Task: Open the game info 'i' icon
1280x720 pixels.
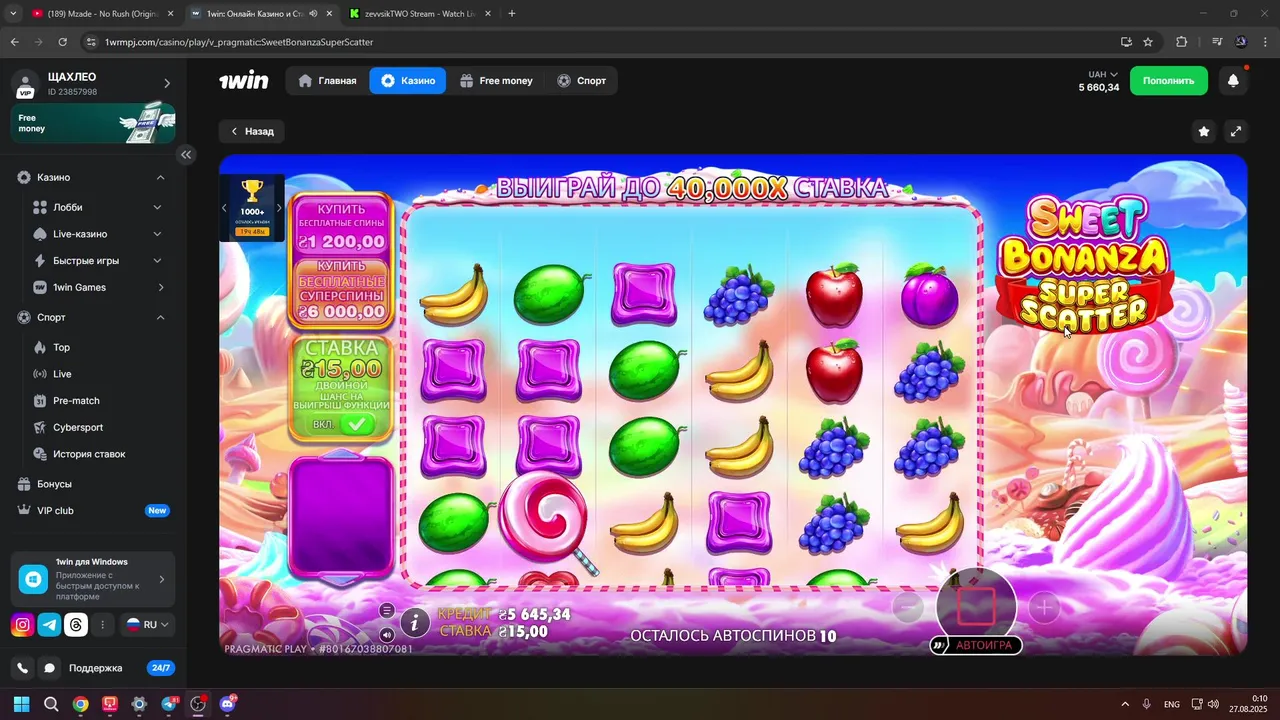Action: coord(415,622)
